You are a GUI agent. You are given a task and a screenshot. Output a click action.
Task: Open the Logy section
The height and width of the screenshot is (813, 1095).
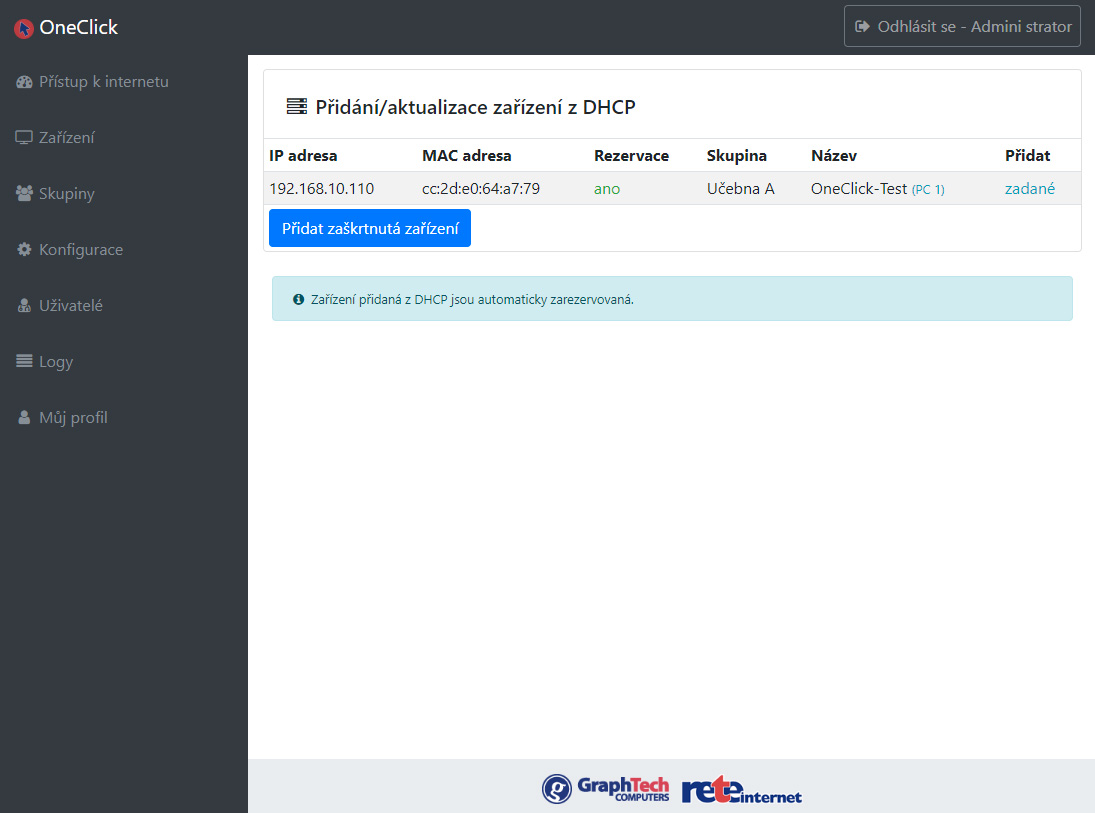(x=56, y=362)
